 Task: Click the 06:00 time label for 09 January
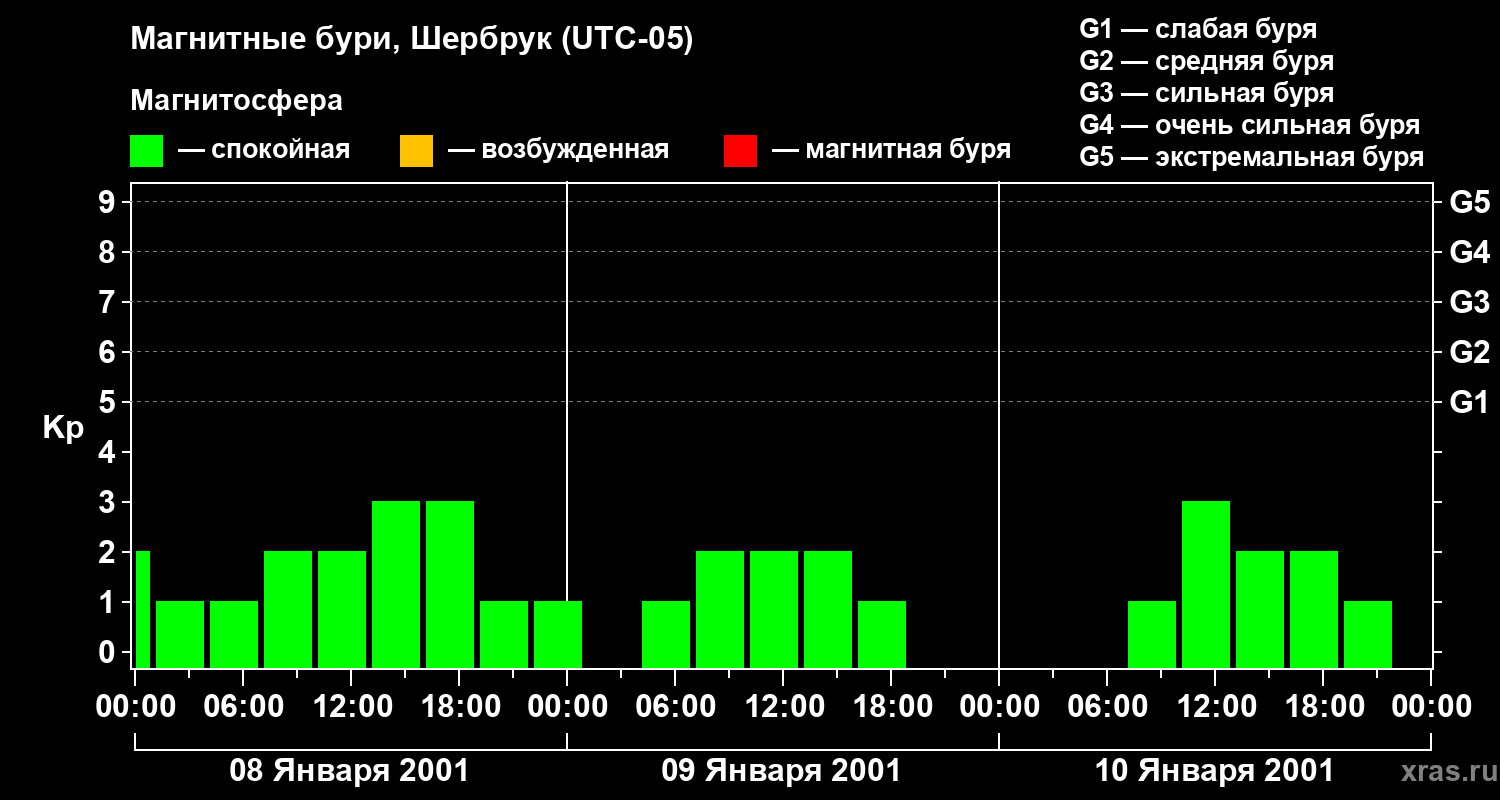point(674,706)
